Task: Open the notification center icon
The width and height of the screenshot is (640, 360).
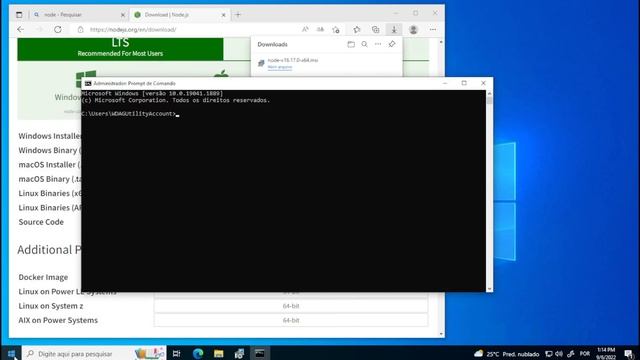Action: pos(628,354)
